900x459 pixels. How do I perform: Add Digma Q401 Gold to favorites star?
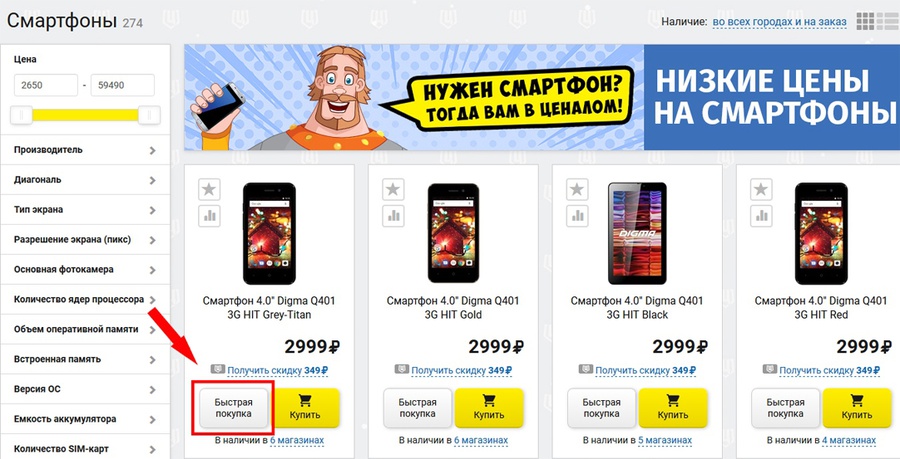(393, 189)
